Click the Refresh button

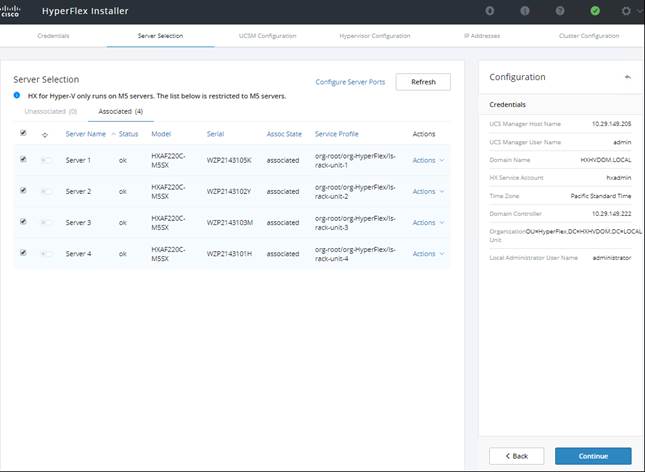click(423, 82)
